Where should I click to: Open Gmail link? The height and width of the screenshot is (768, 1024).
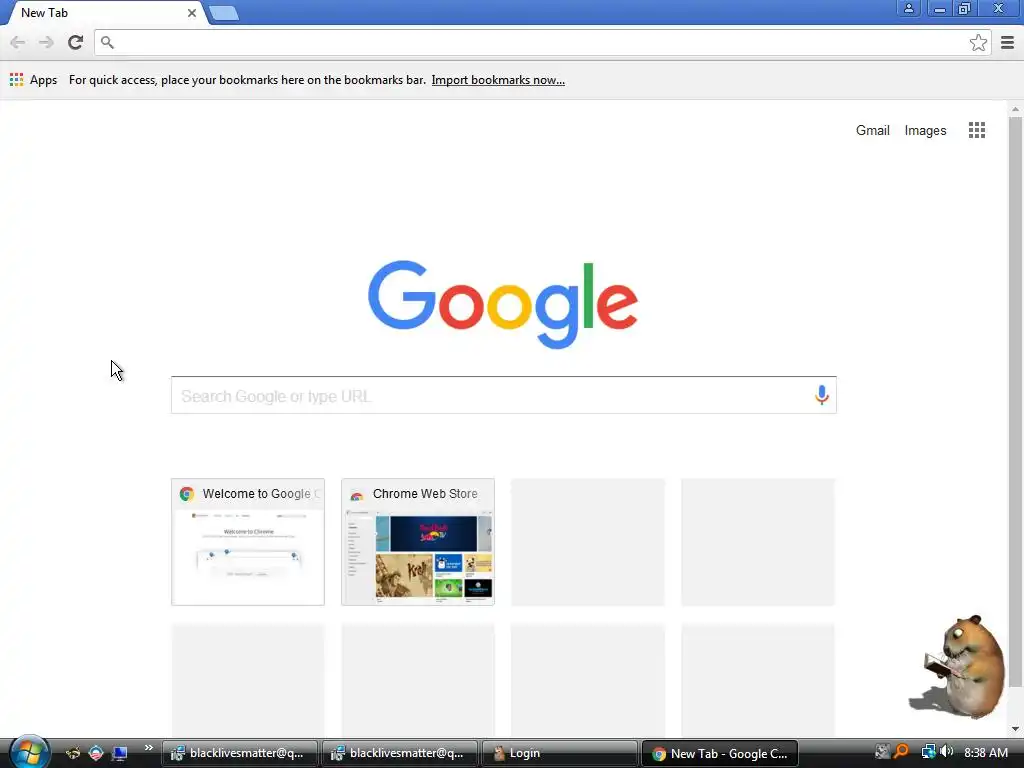coord(872,131)
